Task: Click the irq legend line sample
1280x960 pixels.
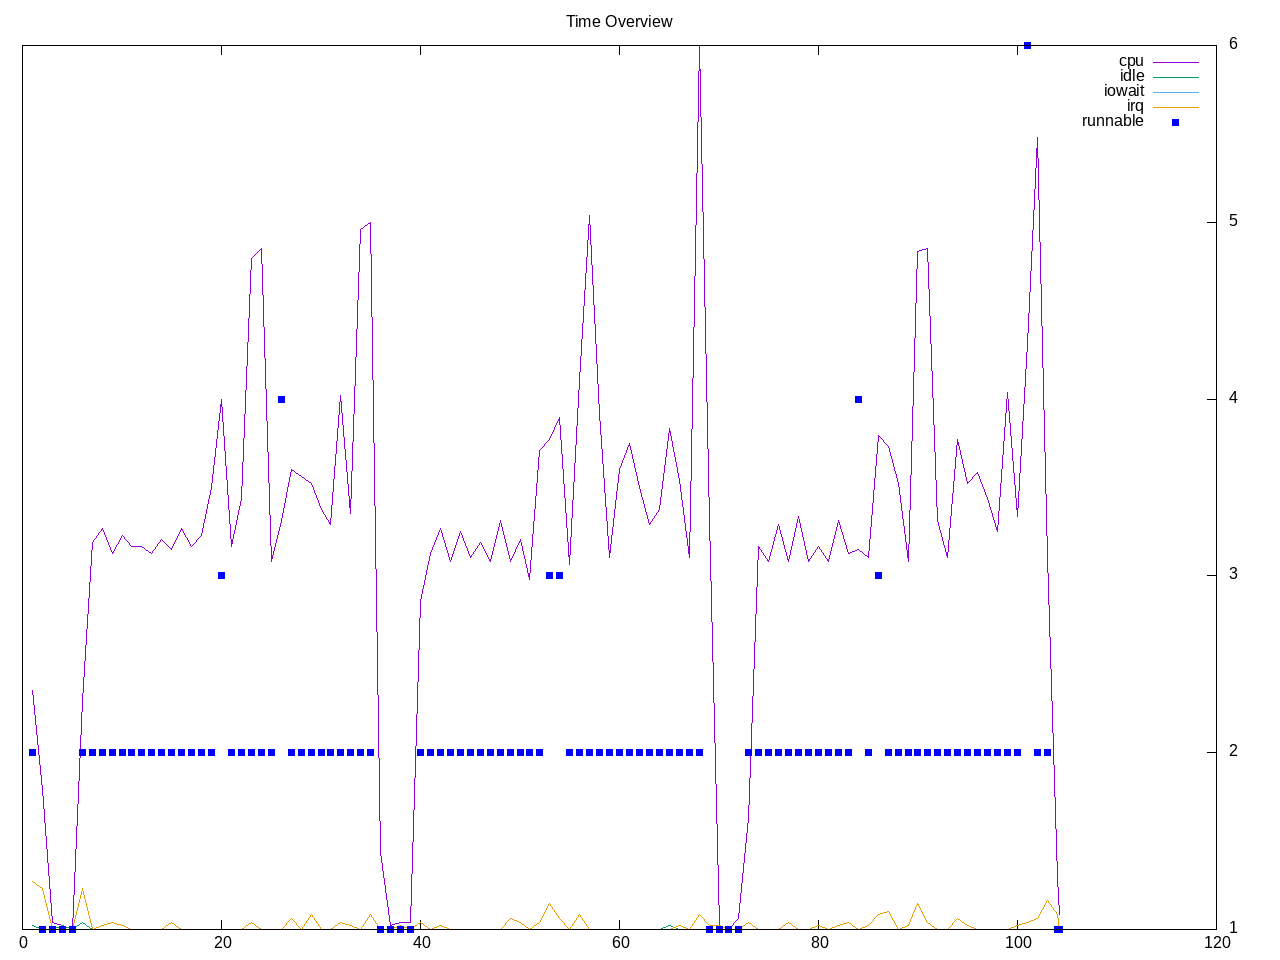Action: [x=1175, y=107]
